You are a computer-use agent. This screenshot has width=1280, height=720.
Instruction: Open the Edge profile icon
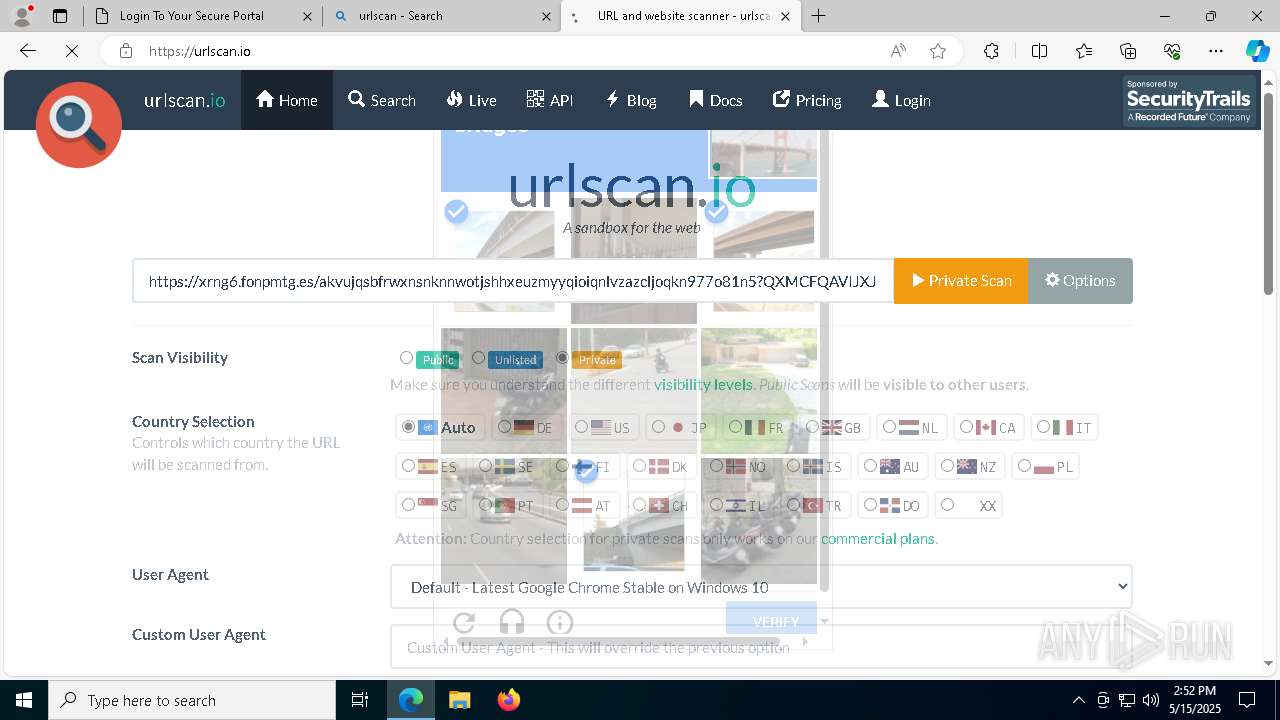point(22,16)
